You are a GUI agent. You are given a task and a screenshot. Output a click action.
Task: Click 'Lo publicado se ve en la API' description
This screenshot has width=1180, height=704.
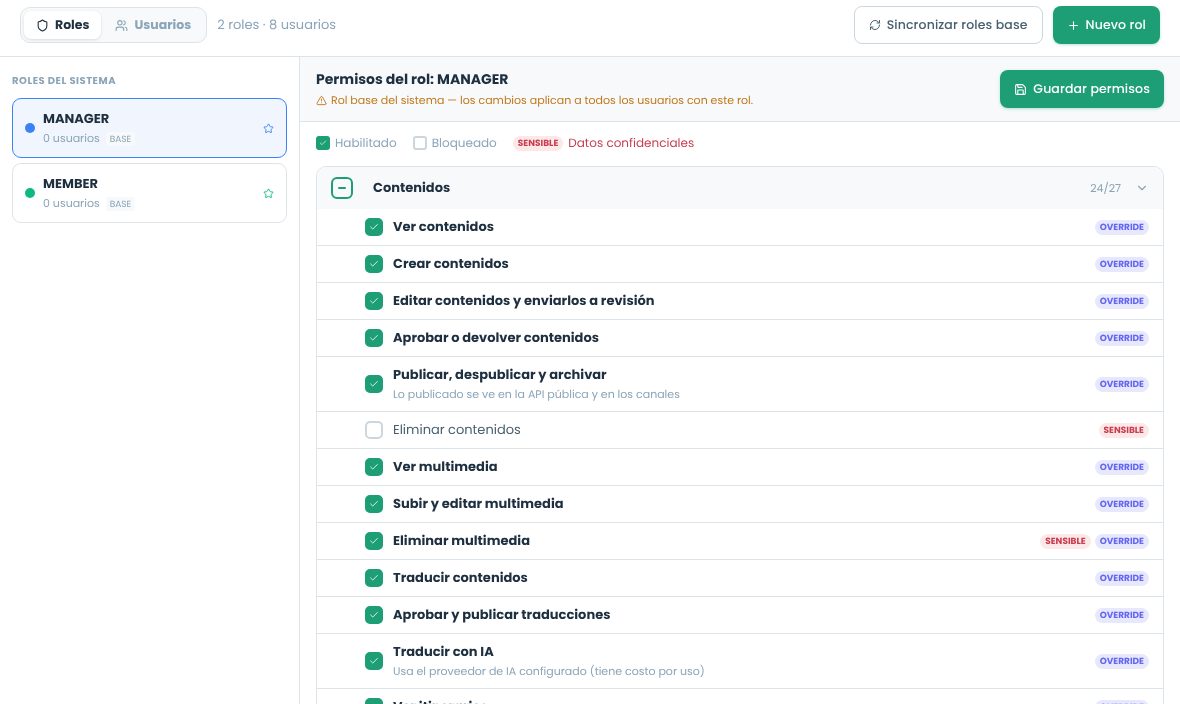point(536,395)
